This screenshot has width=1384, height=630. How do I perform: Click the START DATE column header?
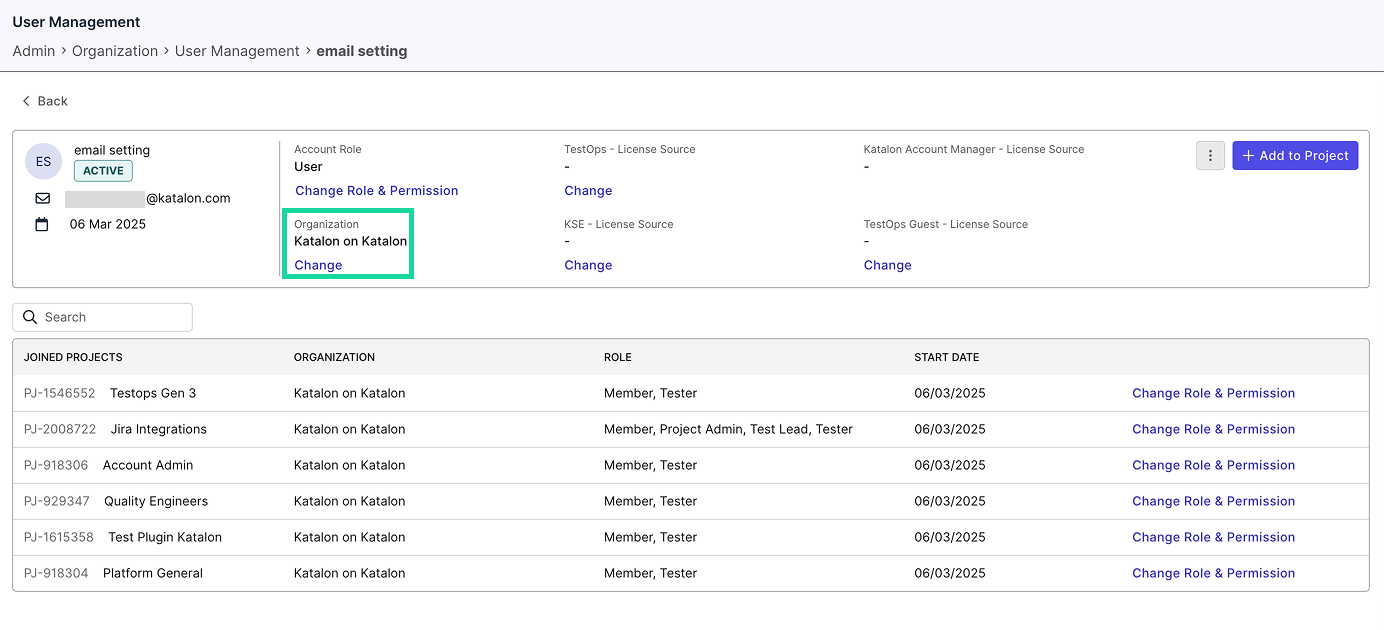tap(947, 357)
